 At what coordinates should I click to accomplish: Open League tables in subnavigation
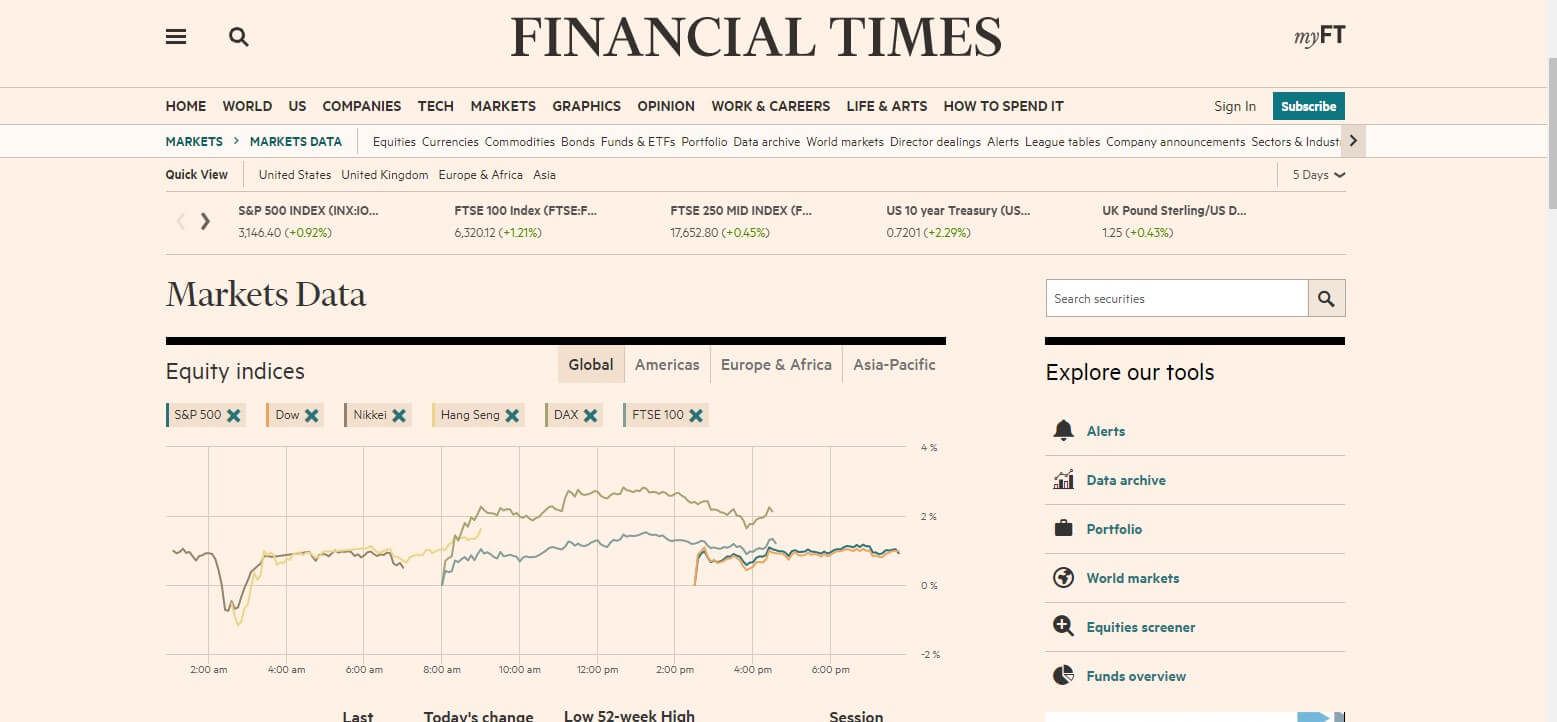coord(1063,142)
